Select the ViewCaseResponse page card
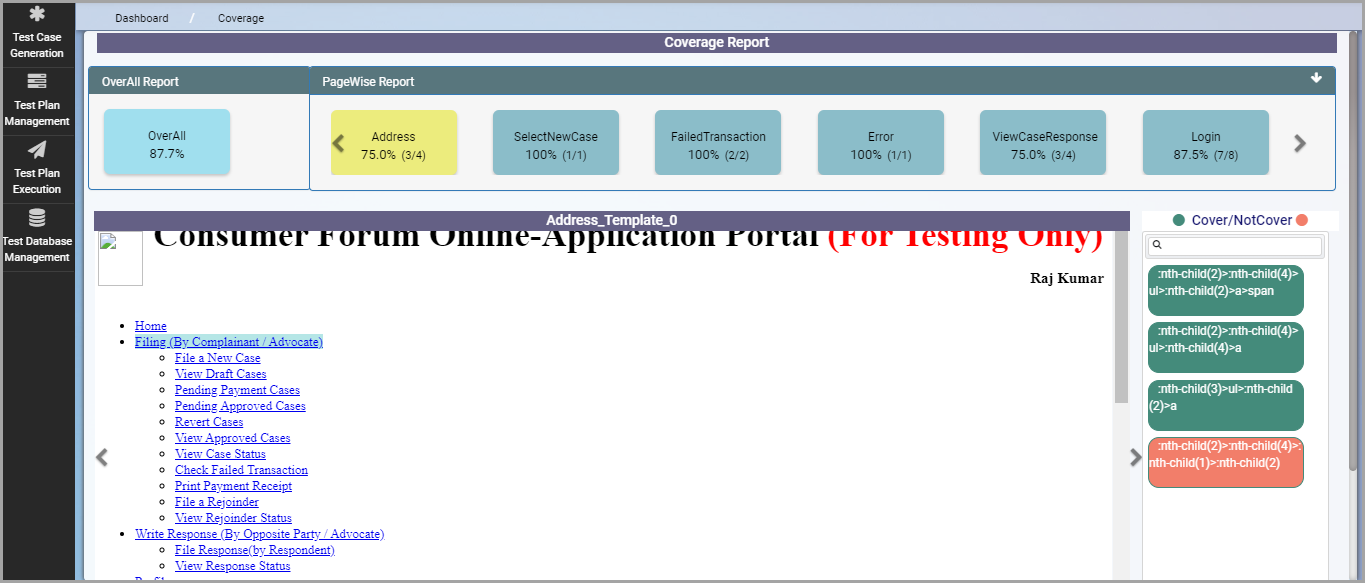Screen dimensions: 1365x583 [x=1043, y=143]
